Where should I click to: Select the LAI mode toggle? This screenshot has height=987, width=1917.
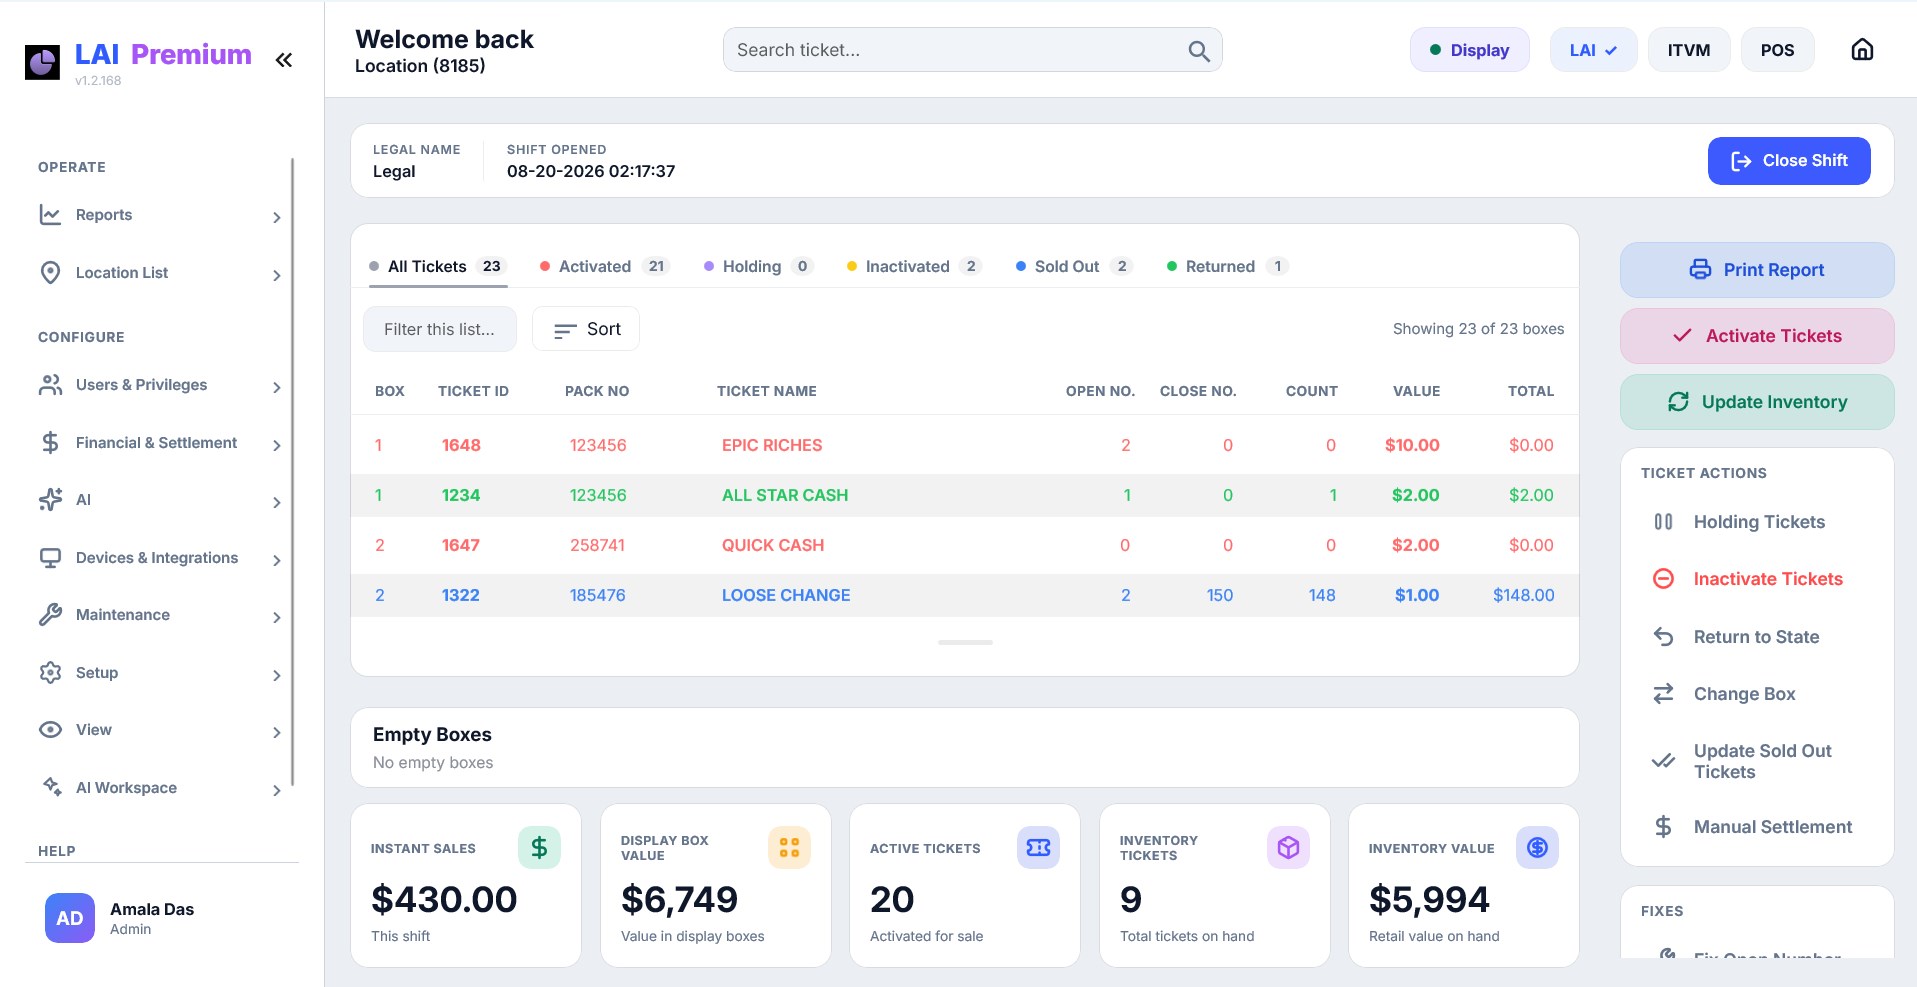click(x=1593, y=50)
